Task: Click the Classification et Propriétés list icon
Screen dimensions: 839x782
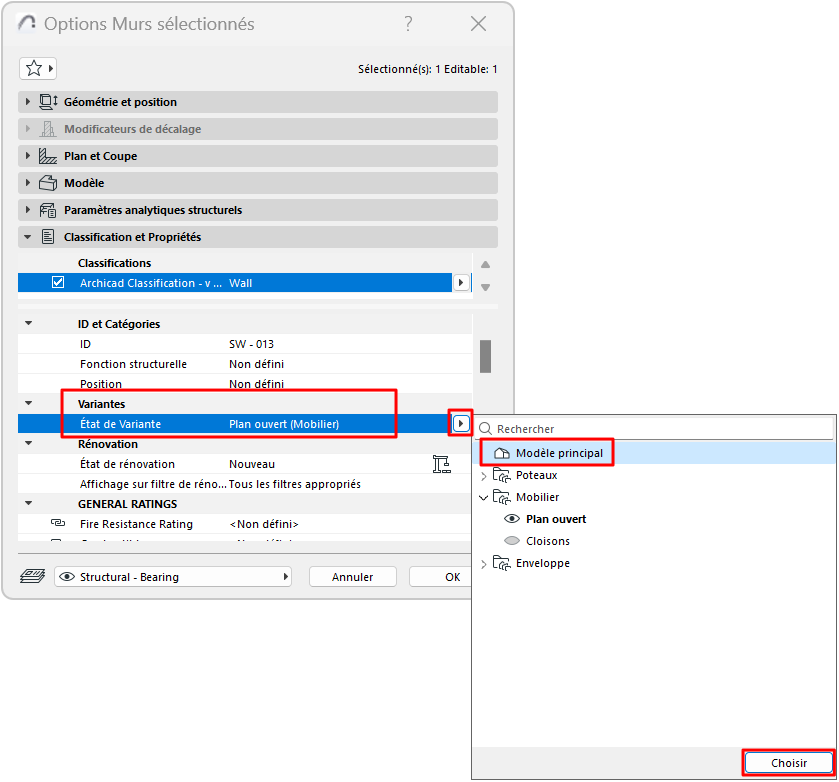Action: tap(48, 237)
